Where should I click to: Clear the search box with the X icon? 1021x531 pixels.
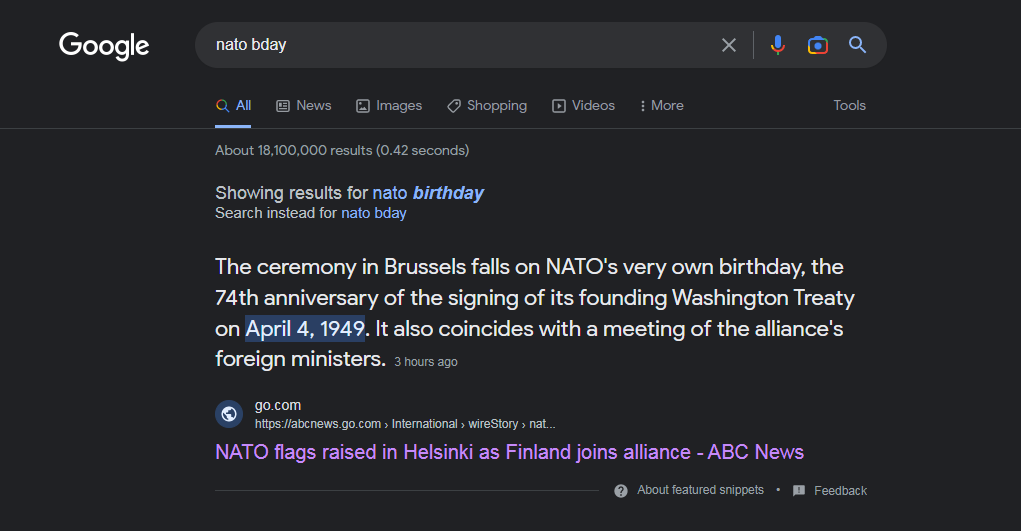coord(729,45)
